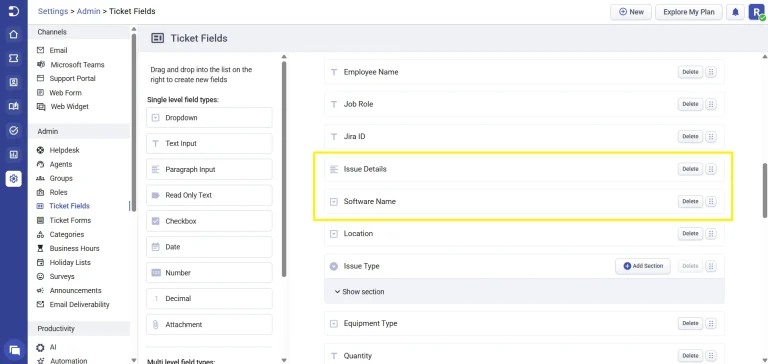Open the Reports icon in left rail
This screenshot has height=364, width=768.
(x=14, y=155)
